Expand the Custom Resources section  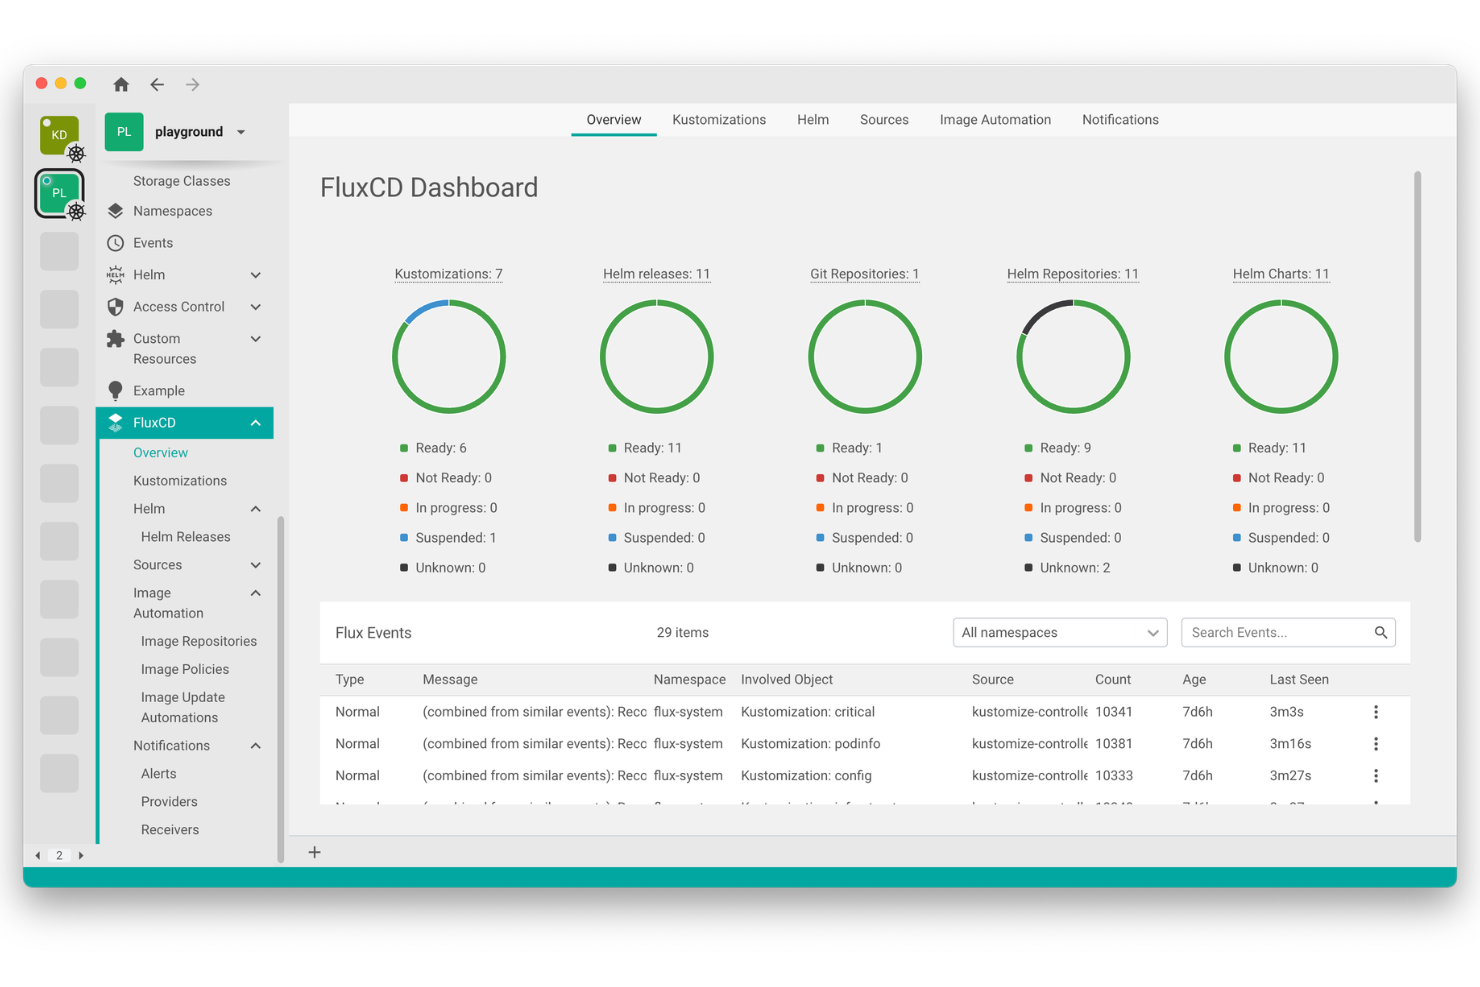tap(256, 339)
